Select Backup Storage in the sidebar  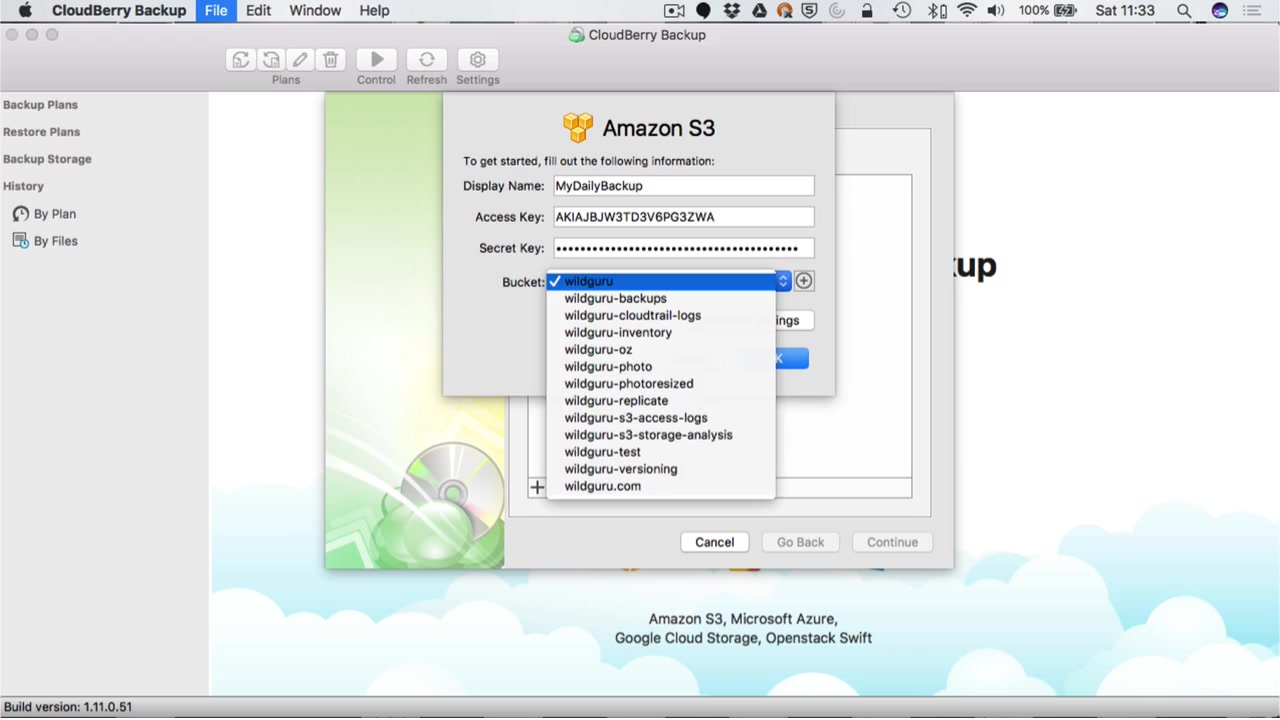click(x=47, y=159)
